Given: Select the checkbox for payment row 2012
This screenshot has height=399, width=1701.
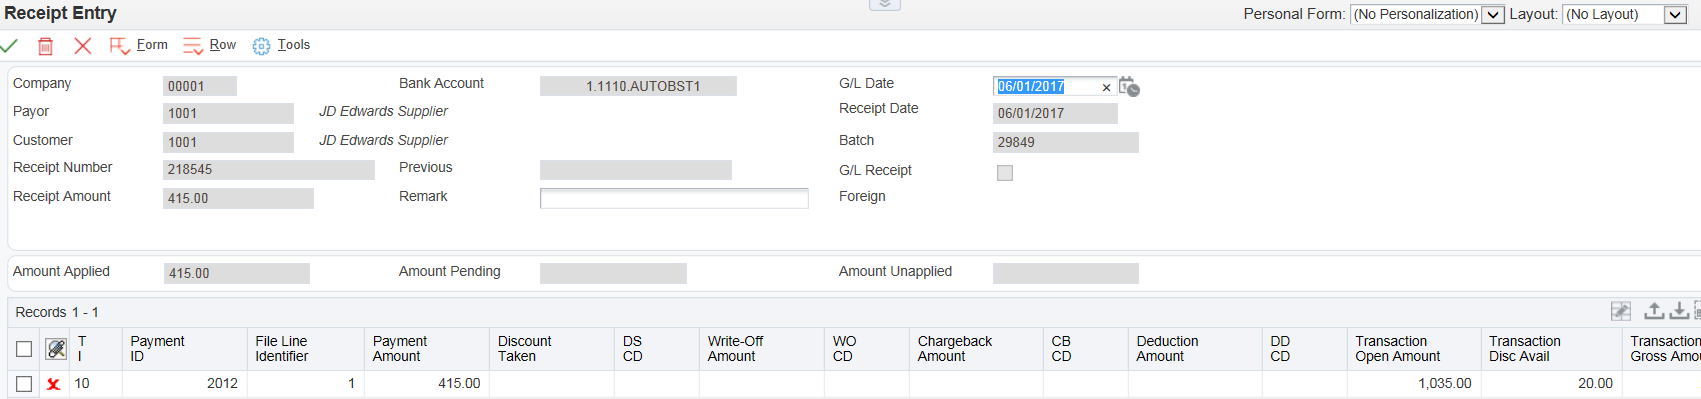Looking at the screenshot, I should click(x=24, y=384).
